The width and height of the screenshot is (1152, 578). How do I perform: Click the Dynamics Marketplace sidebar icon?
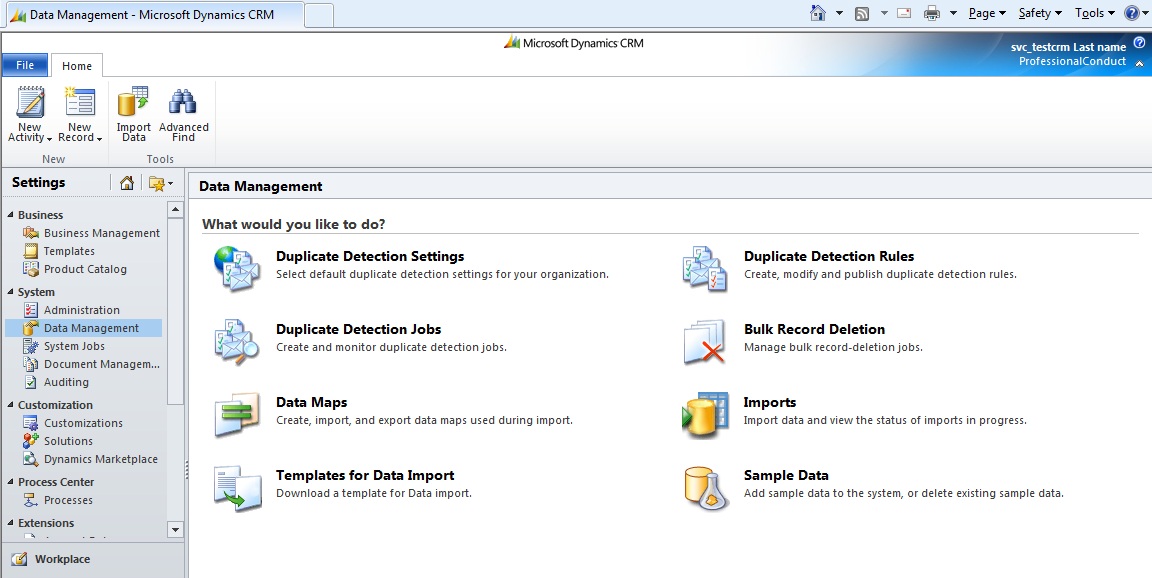31,459
